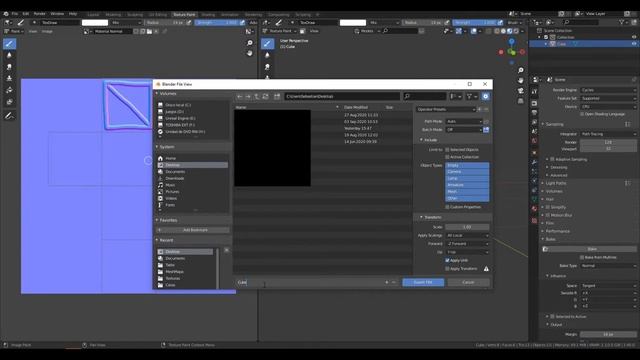Switch to Layout workspace tab
The height and width of the screenshot is (360, 640).
[x=93, y=15]
